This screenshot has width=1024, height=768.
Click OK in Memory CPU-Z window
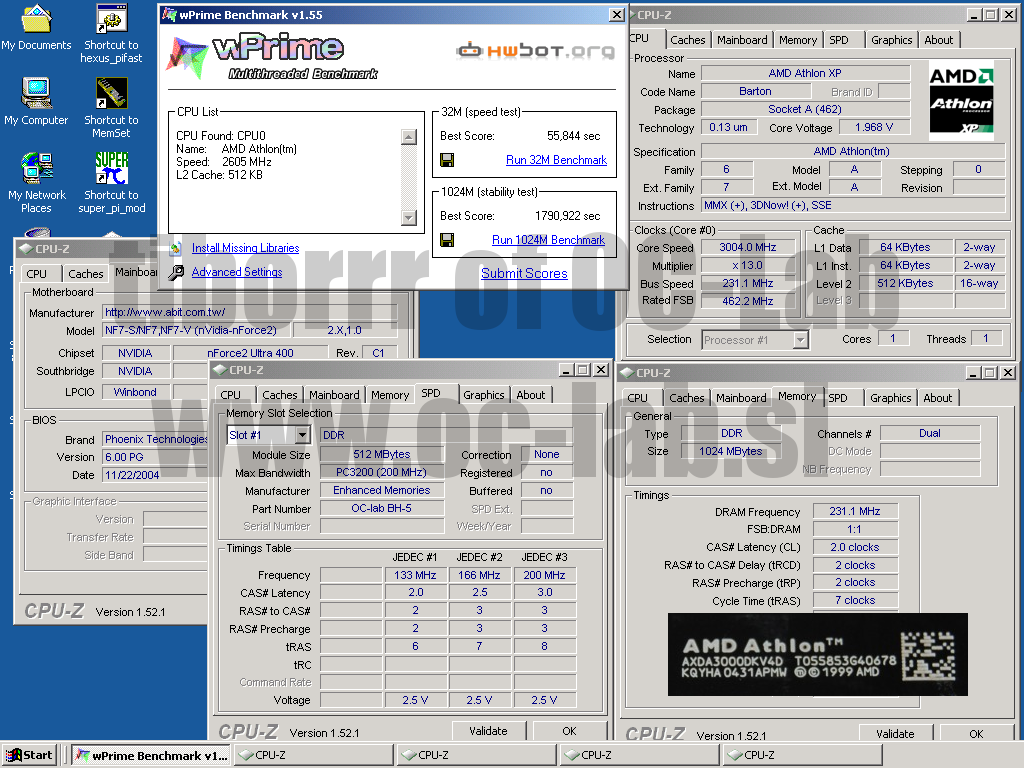click(976, 733)
